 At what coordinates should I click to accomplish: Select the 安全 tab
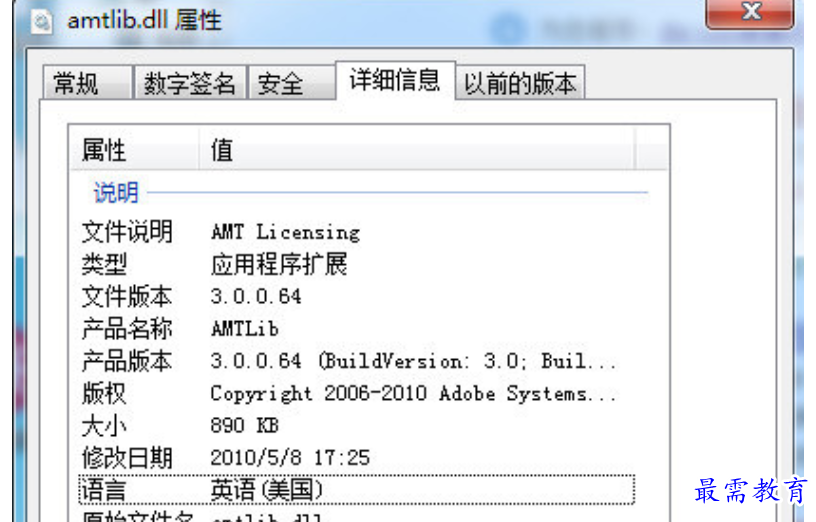[x=291, y=83]
